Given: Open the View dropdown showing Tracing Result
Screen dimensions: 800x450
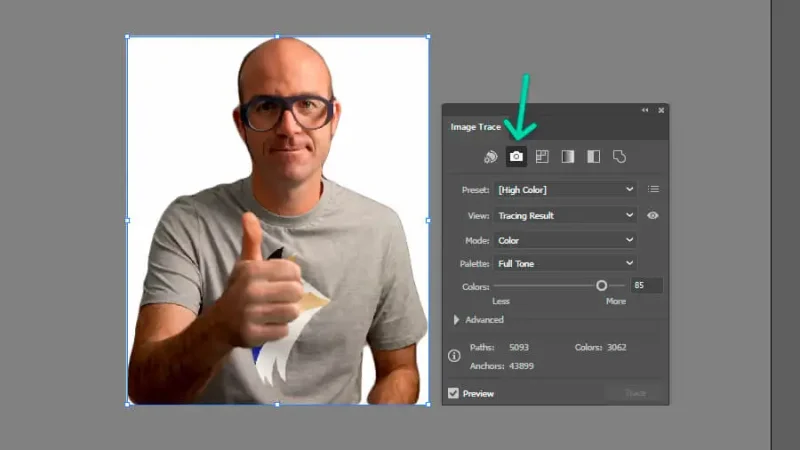Looking at the screenshot, I should [x=565, y=215].
